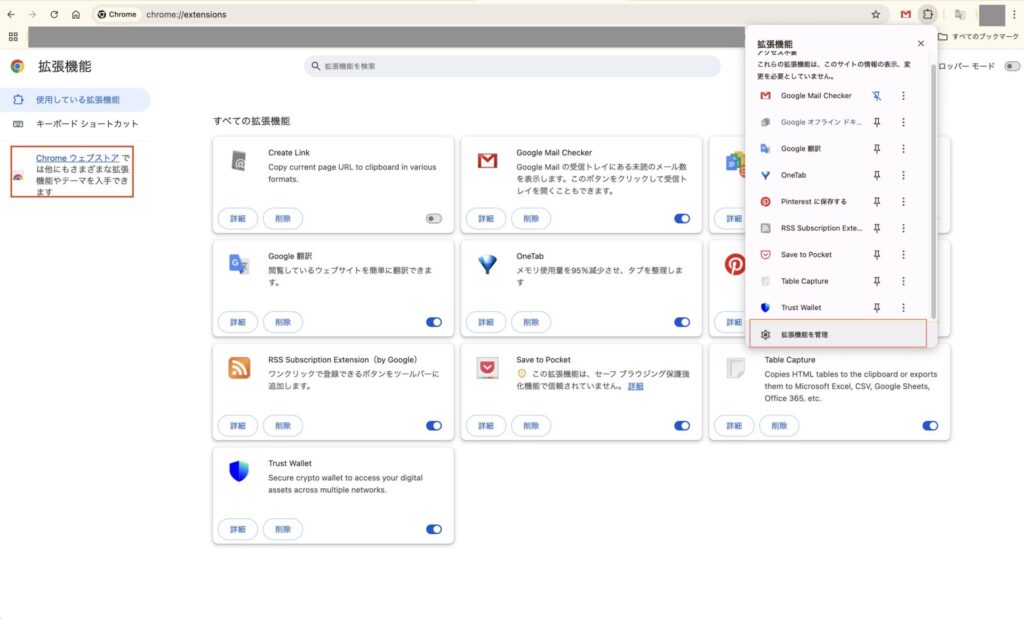Unpin Google Mail Checker in extensions popup
The width and height of the screenshot is (1024, 619).
pos(876,96)
